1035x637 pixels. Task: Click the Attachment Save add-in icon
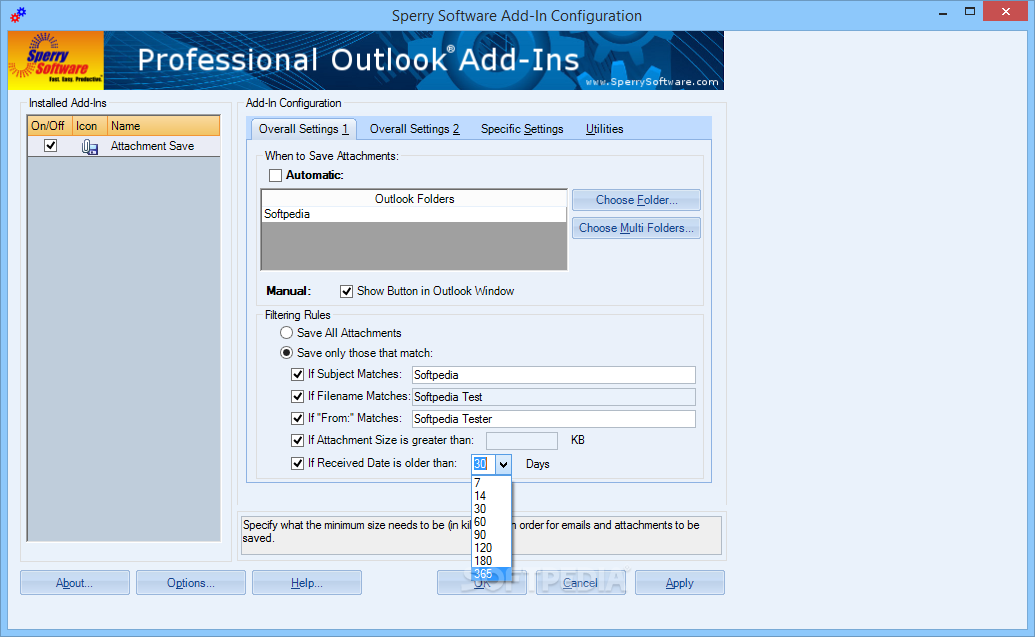(90, 147)
